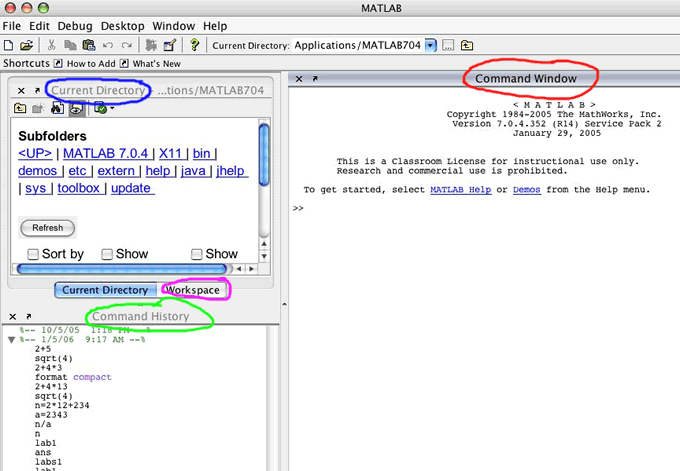Select the Current Directory tab
This screenshot has width=680, height=471.
click(x=105, y=290)
